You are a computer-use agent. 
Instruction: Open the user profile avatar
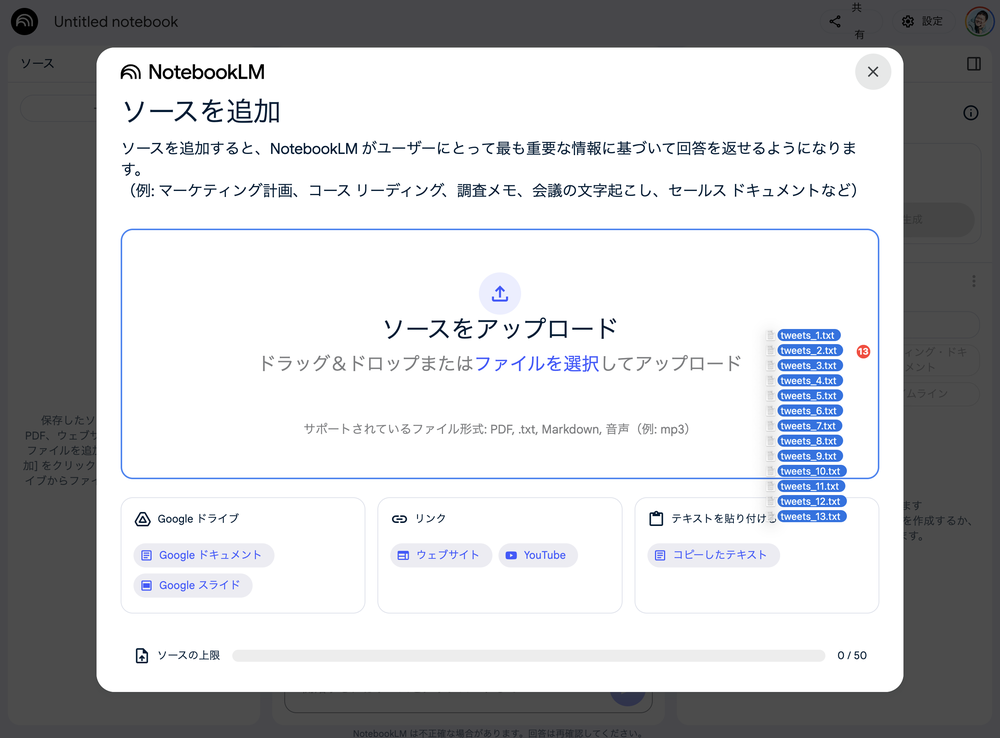tap(978, 21)
